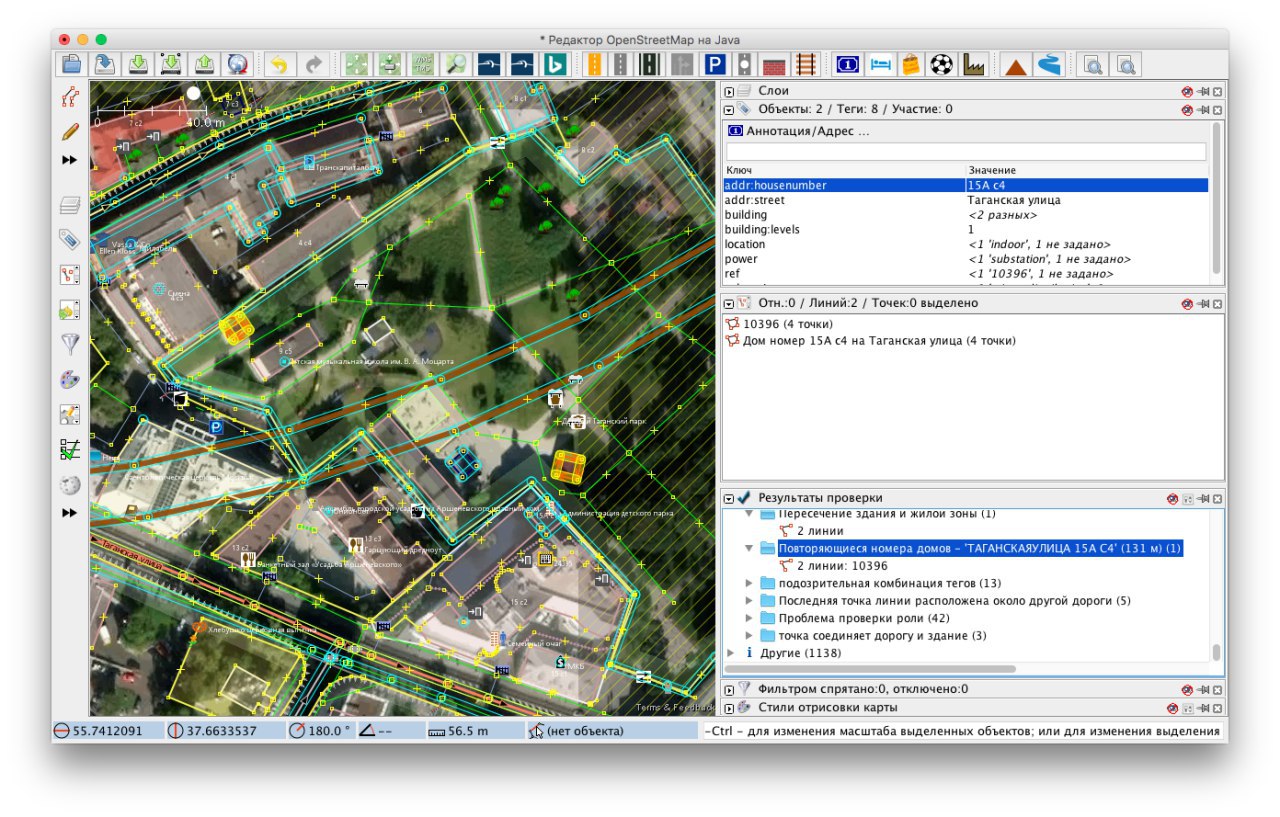Select the power tag row
Viewport: 1280px width, 817px height.
tap(966, 259)
